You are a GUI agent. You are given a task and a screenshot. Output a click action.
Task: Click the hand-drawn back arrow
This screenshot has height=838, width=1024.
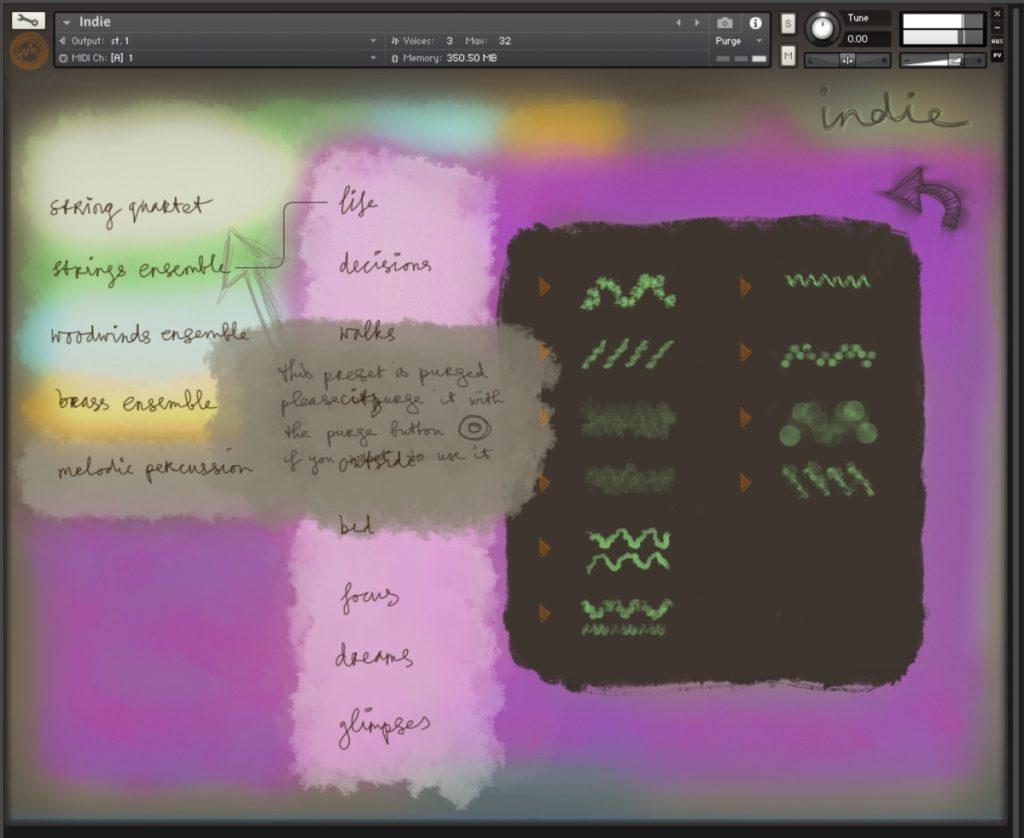(925, 197)
